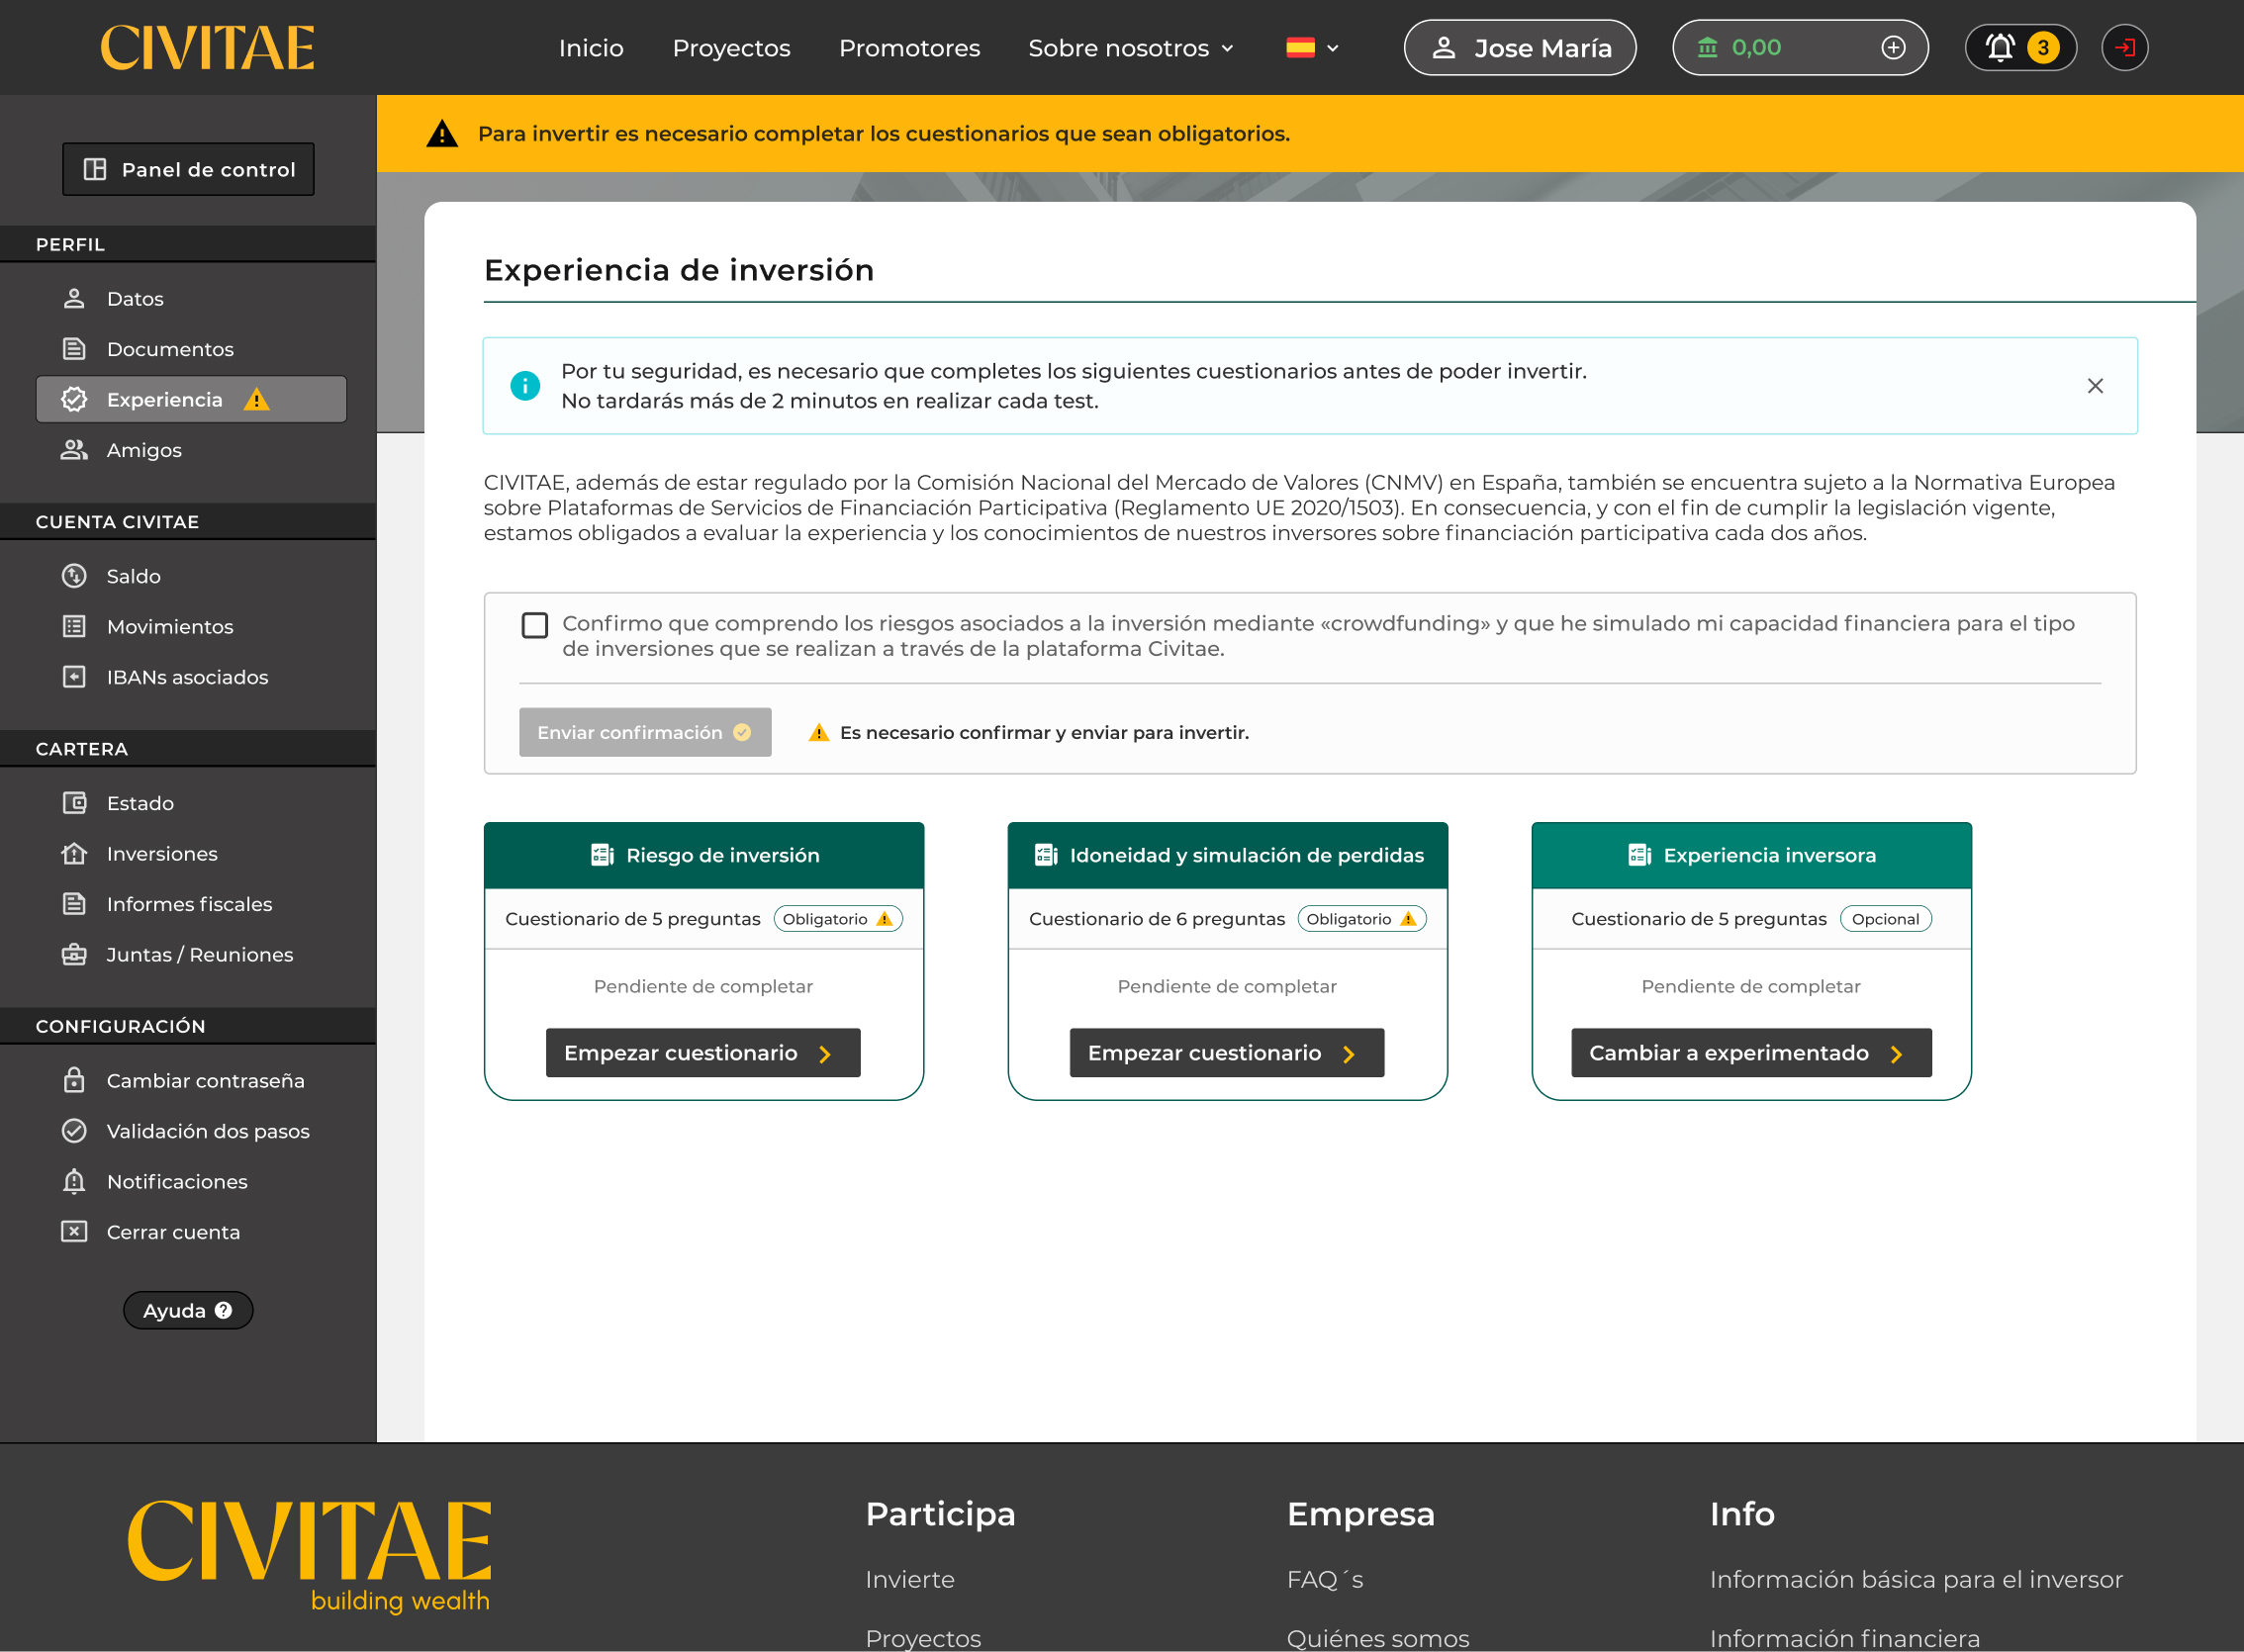Click the Notificaciones bell icon in sidebar
The height and width of the screenshot is (1652, 2244).
click(x=74, y=1181)
